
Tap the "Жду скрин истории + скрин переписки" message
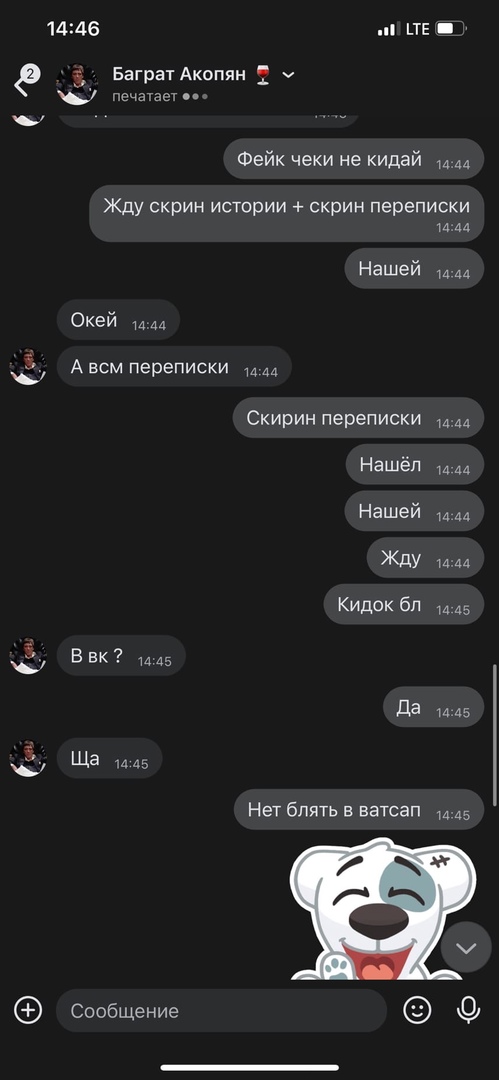point(287,214)
